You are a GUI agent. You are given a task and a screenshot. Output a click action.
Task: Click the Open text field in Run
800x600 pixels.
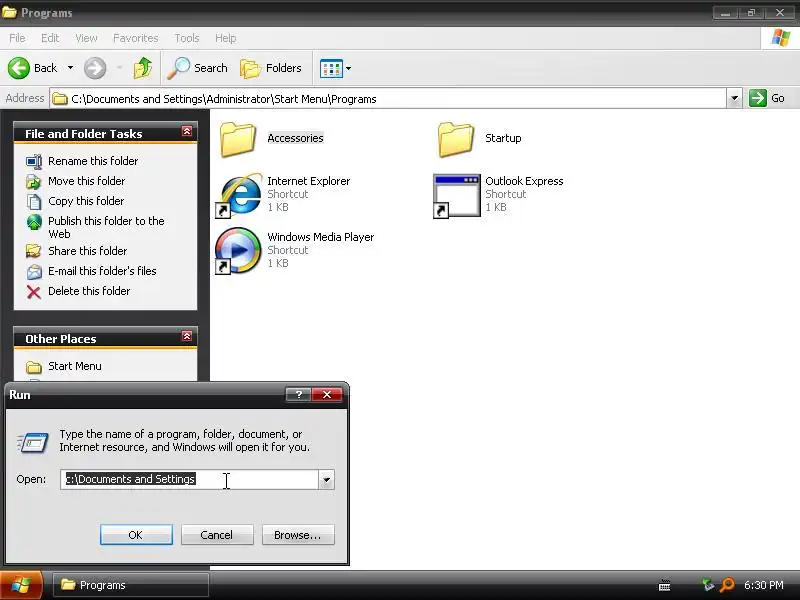pos(189,480)
